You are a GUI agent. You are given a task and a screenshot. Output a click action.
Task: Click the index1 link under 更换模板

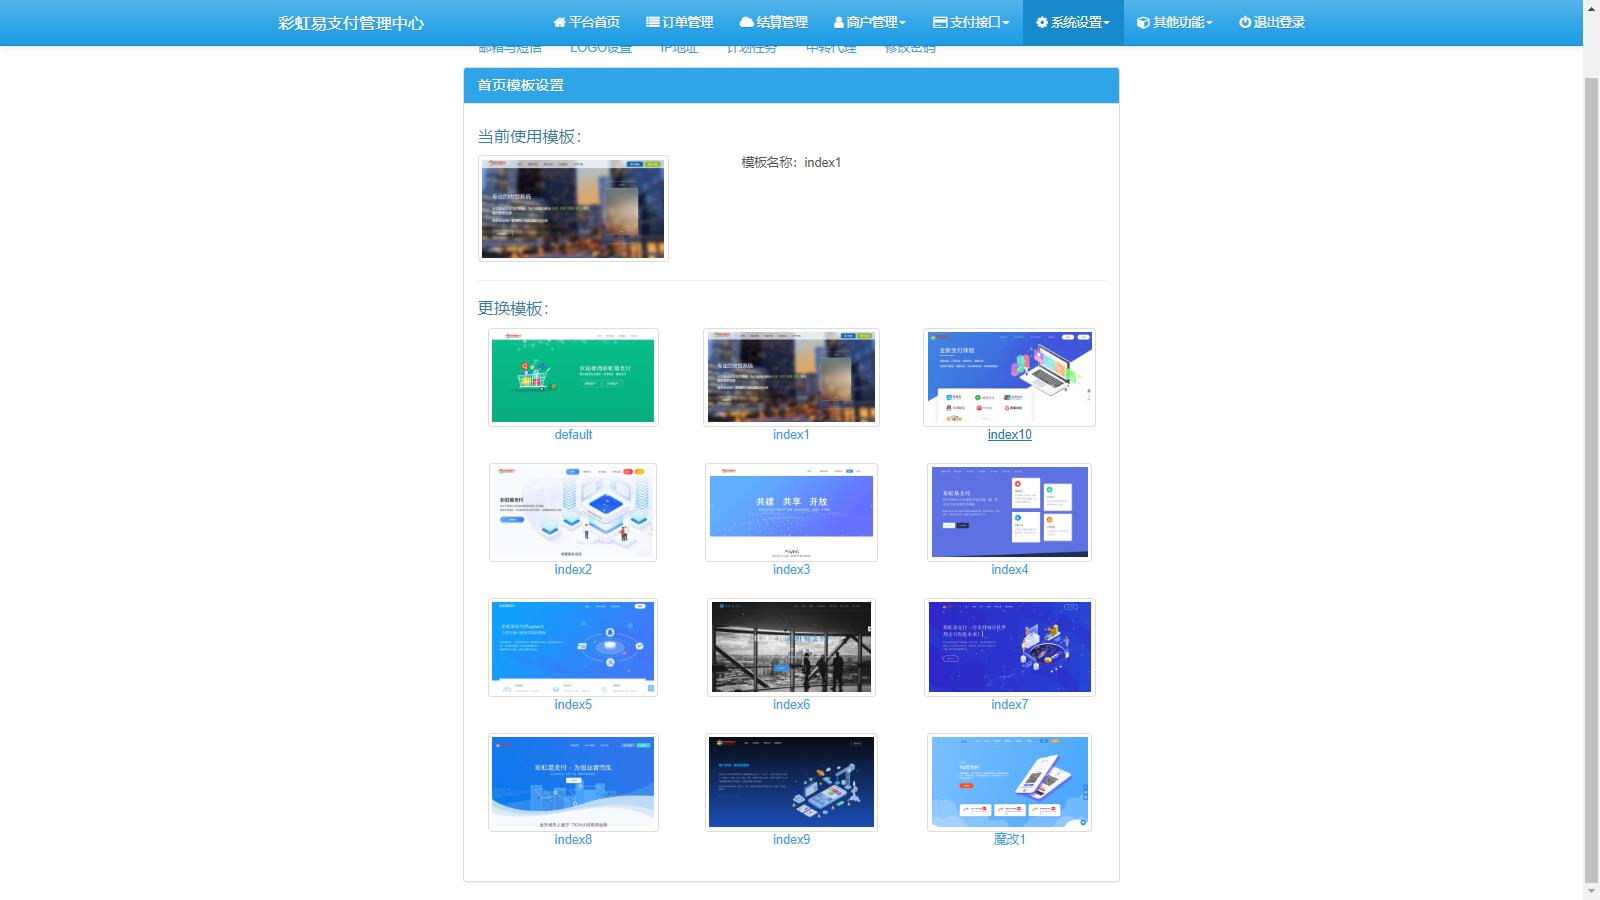click(791, 435)
